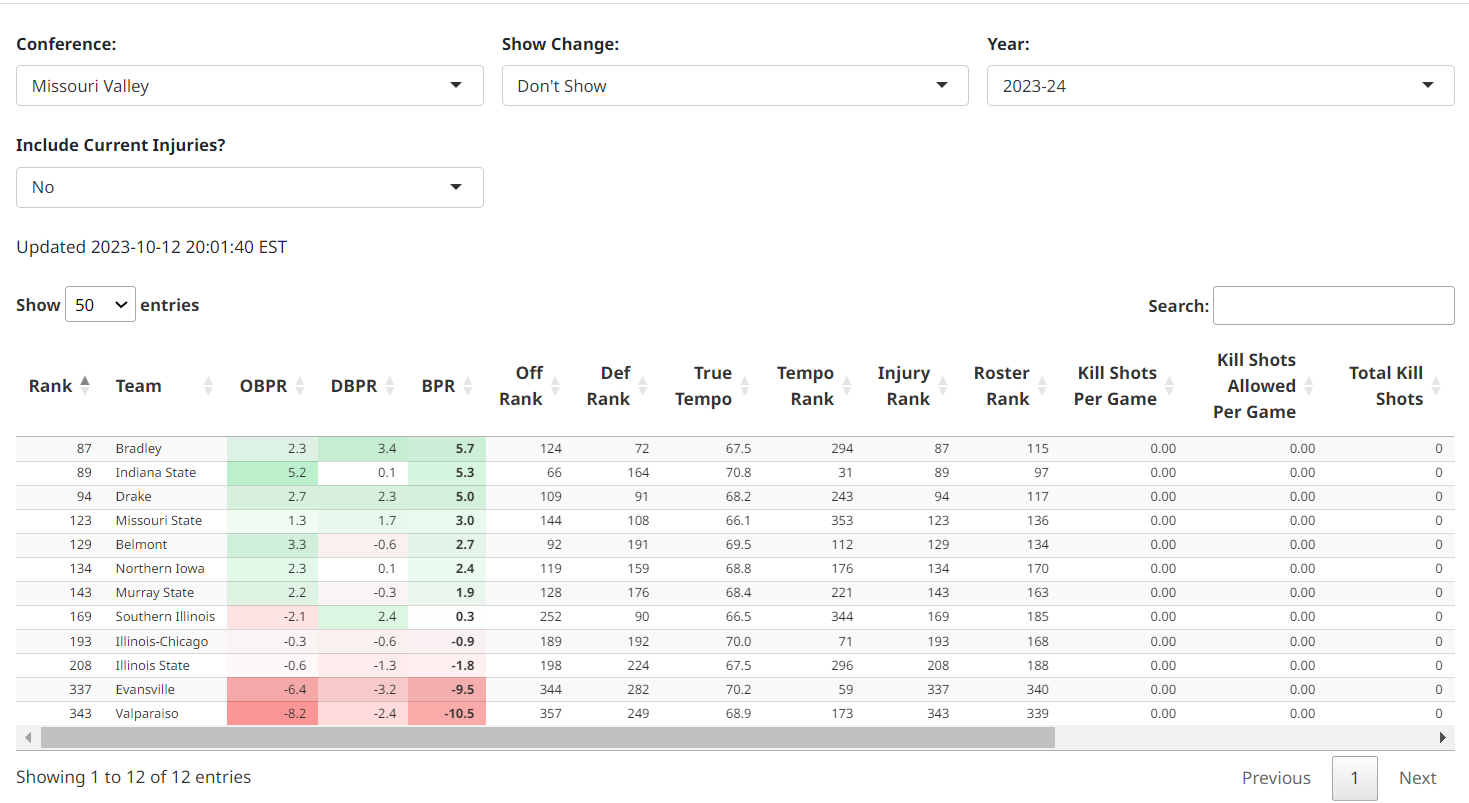Click the OBPR column header label
This screenshot has width=1469, height=803.
point(263,386)
